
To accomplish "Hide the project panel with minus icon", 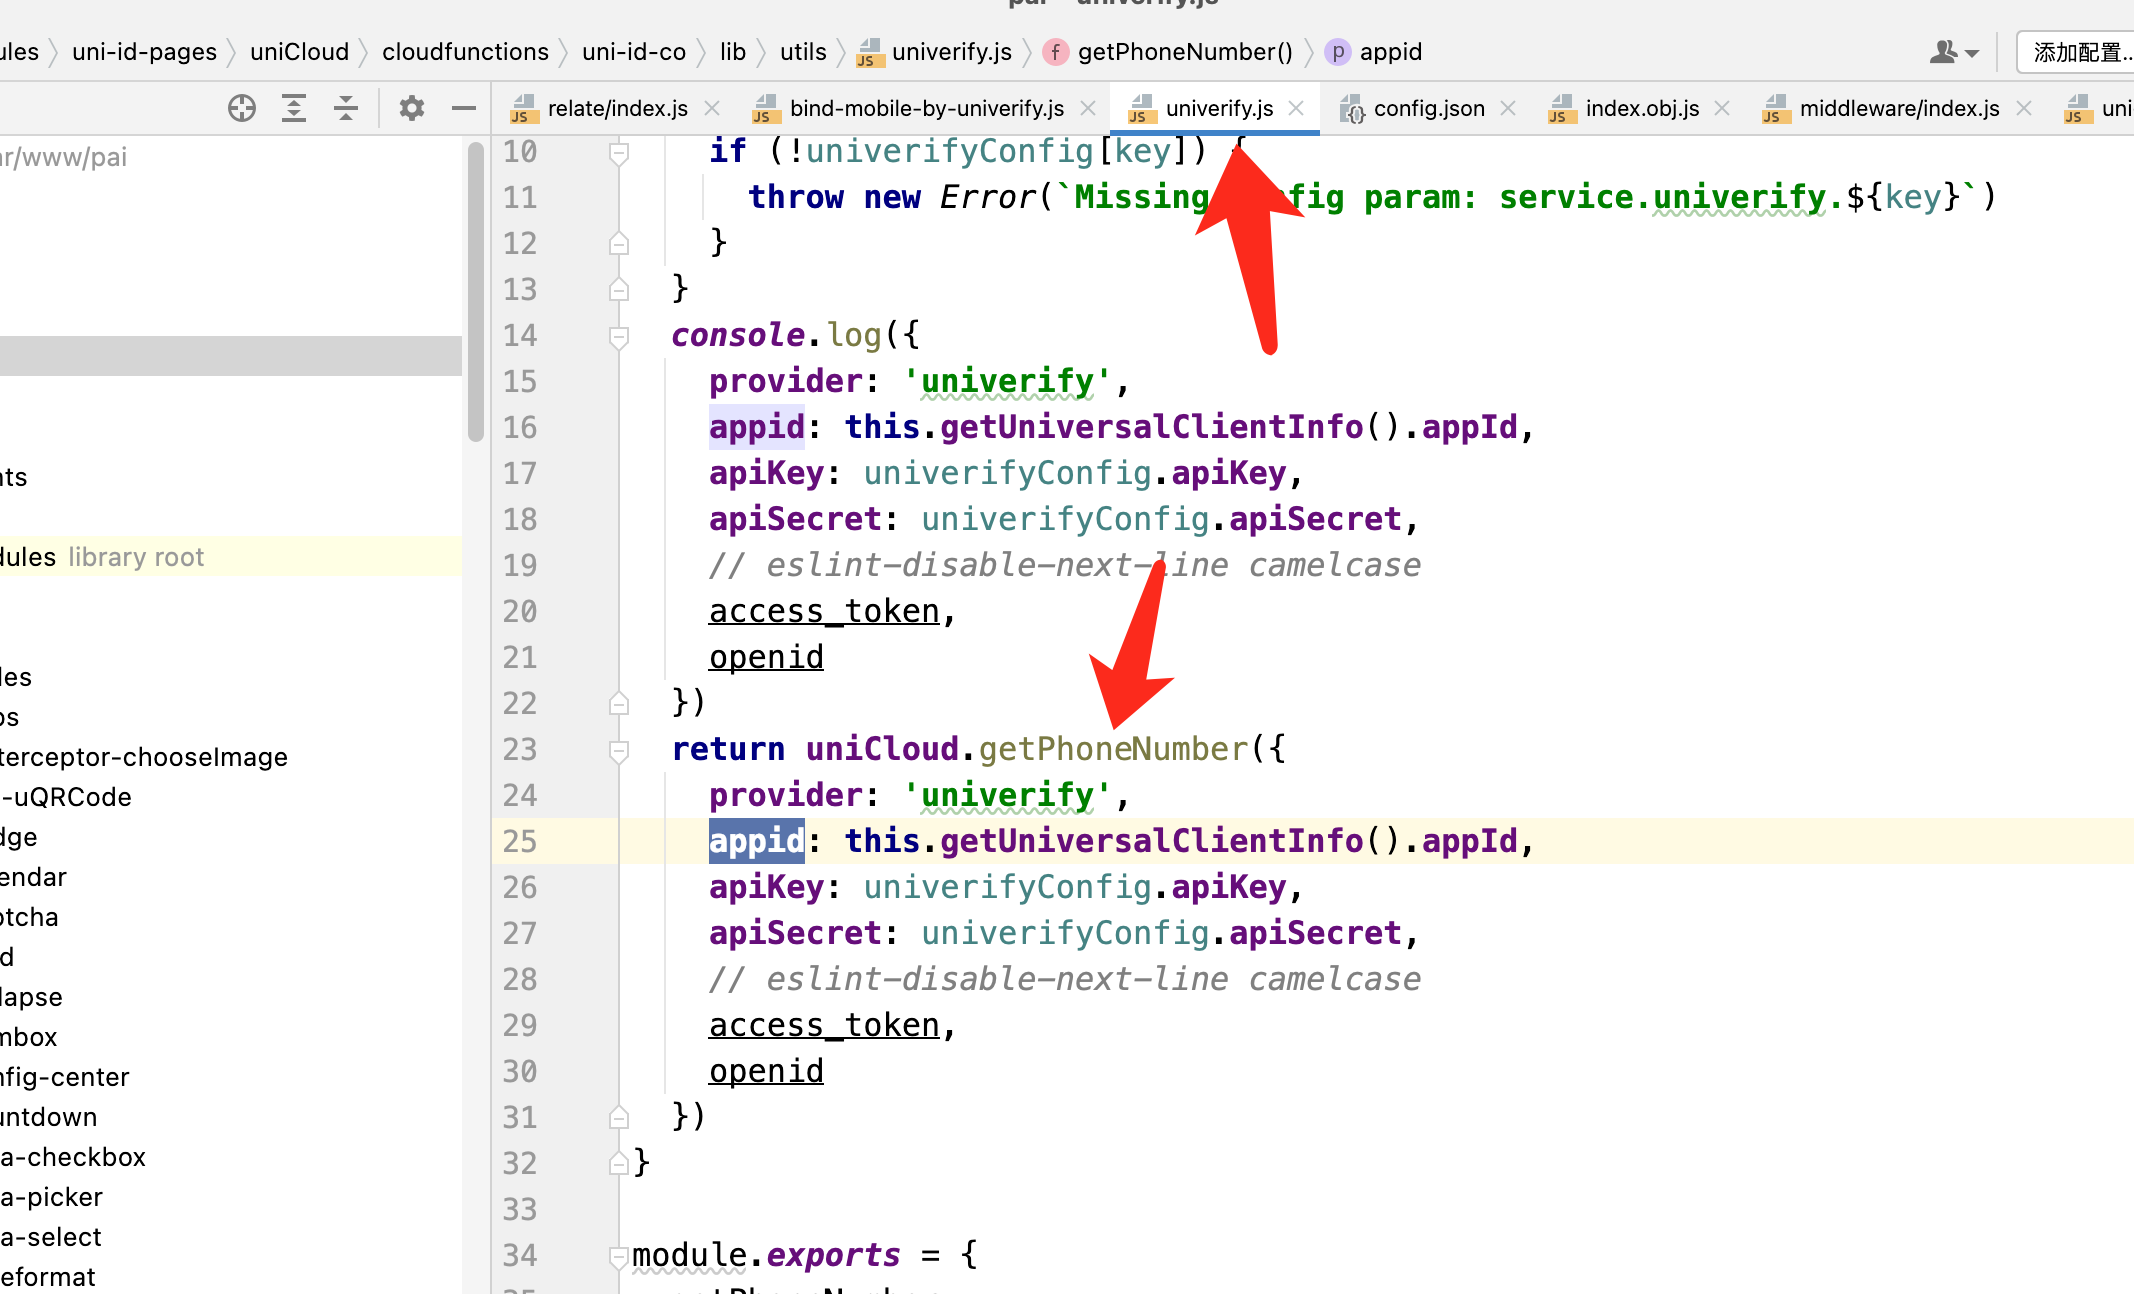I will (463, 108).
